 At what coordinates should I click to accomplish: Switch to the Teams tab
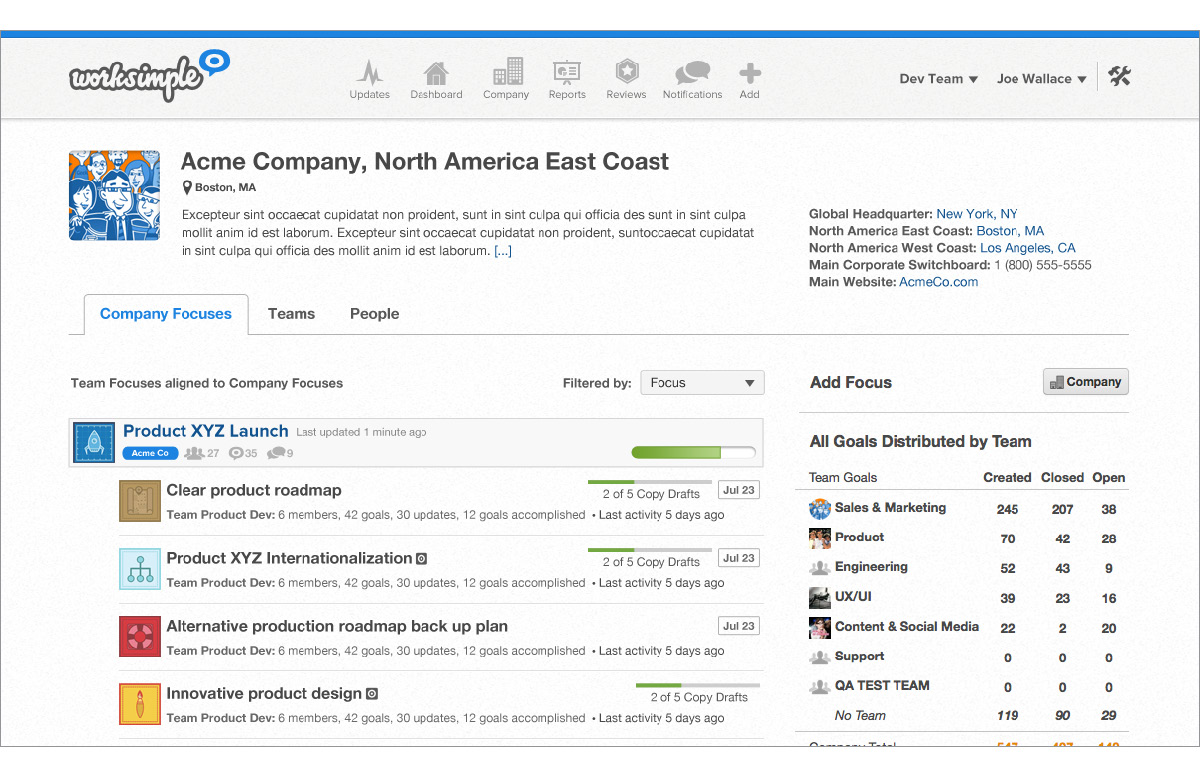tap(291, 314)
